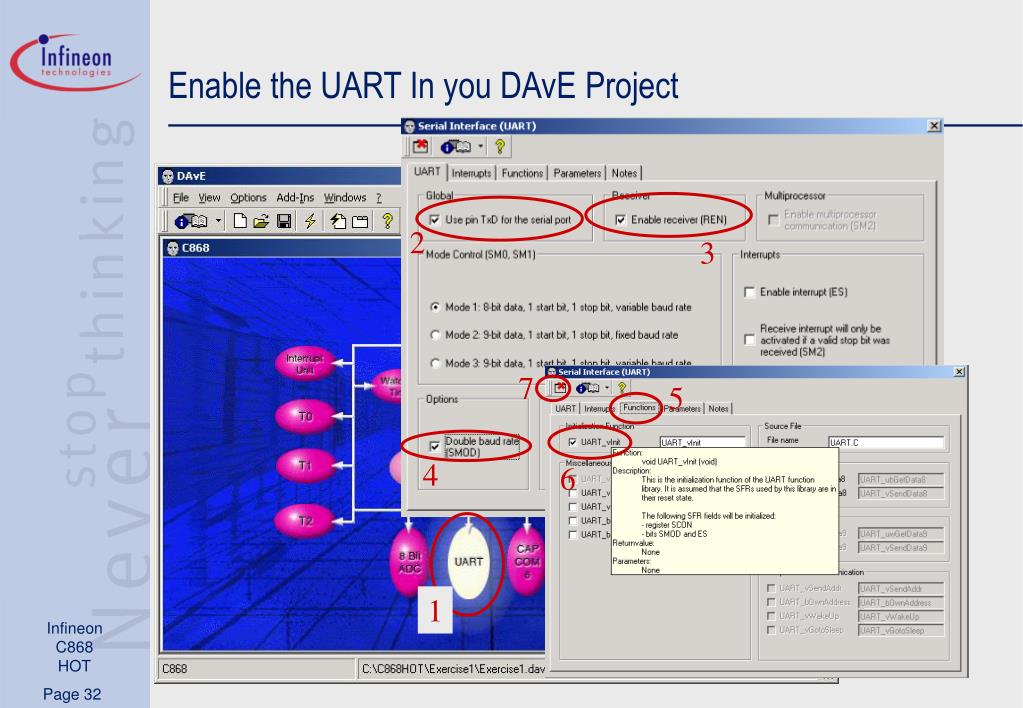The width and height of the screenshot is (1023, 708).
Task: Select the UART tab in the front UART window
Action: [565, 408]
